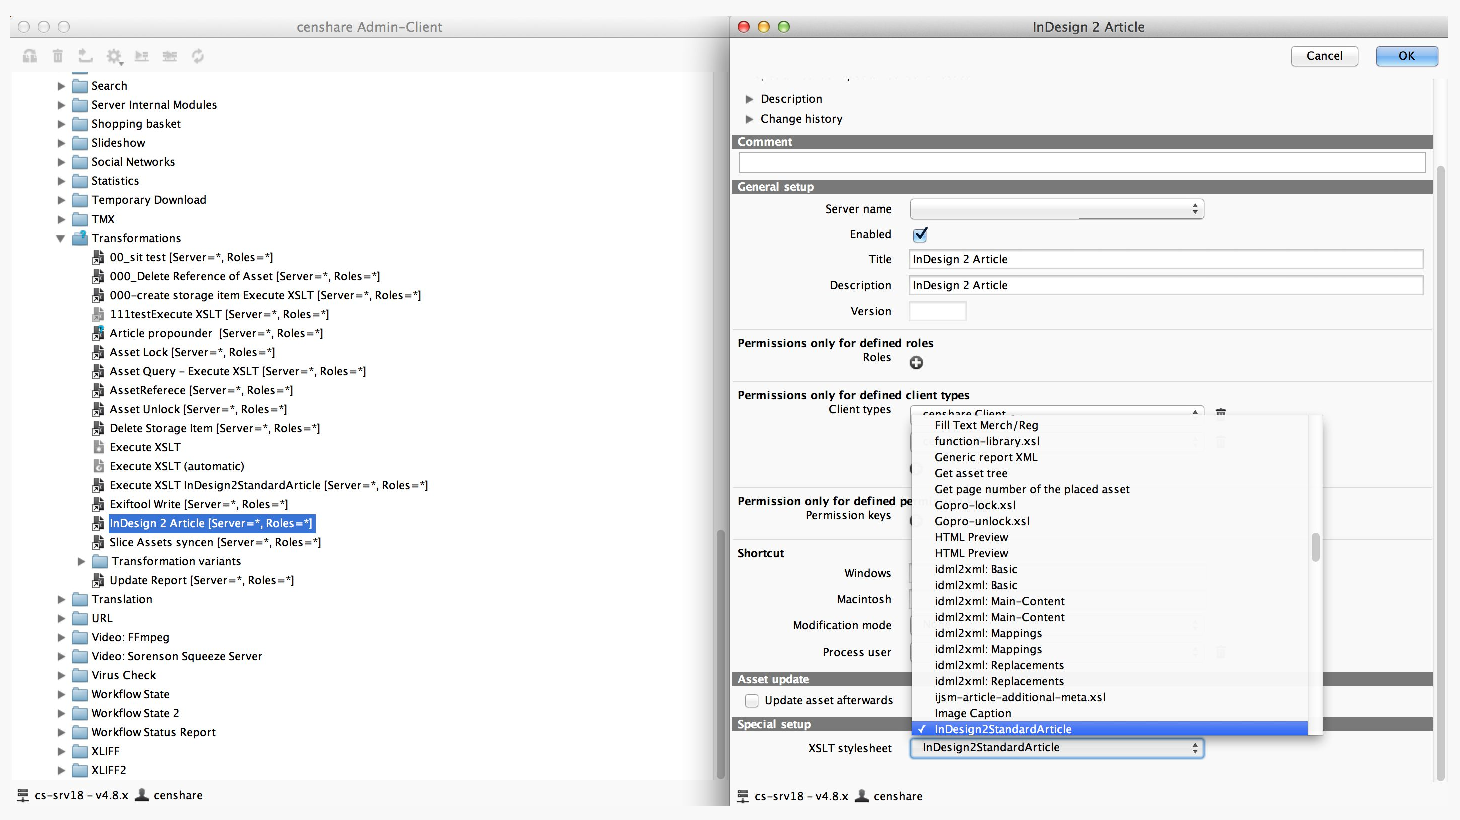This screenshot has height=820, width=1460.
Task: Uncheck the Enabled checkbox
Action: coord(920,234)
